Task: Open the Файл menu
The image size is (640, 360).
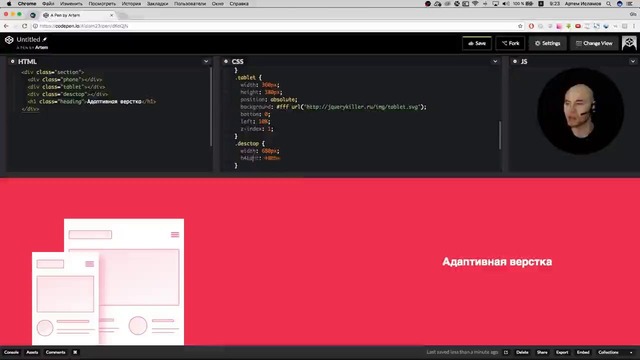Action: (x=48, y=4)
